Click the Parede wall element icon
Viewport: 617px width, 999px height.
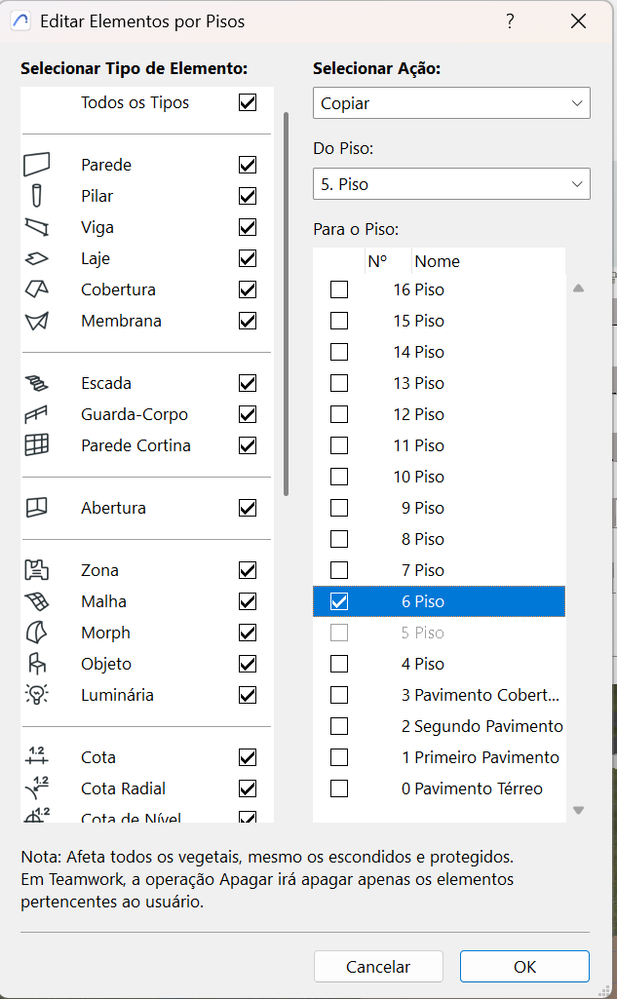(36, 165)
